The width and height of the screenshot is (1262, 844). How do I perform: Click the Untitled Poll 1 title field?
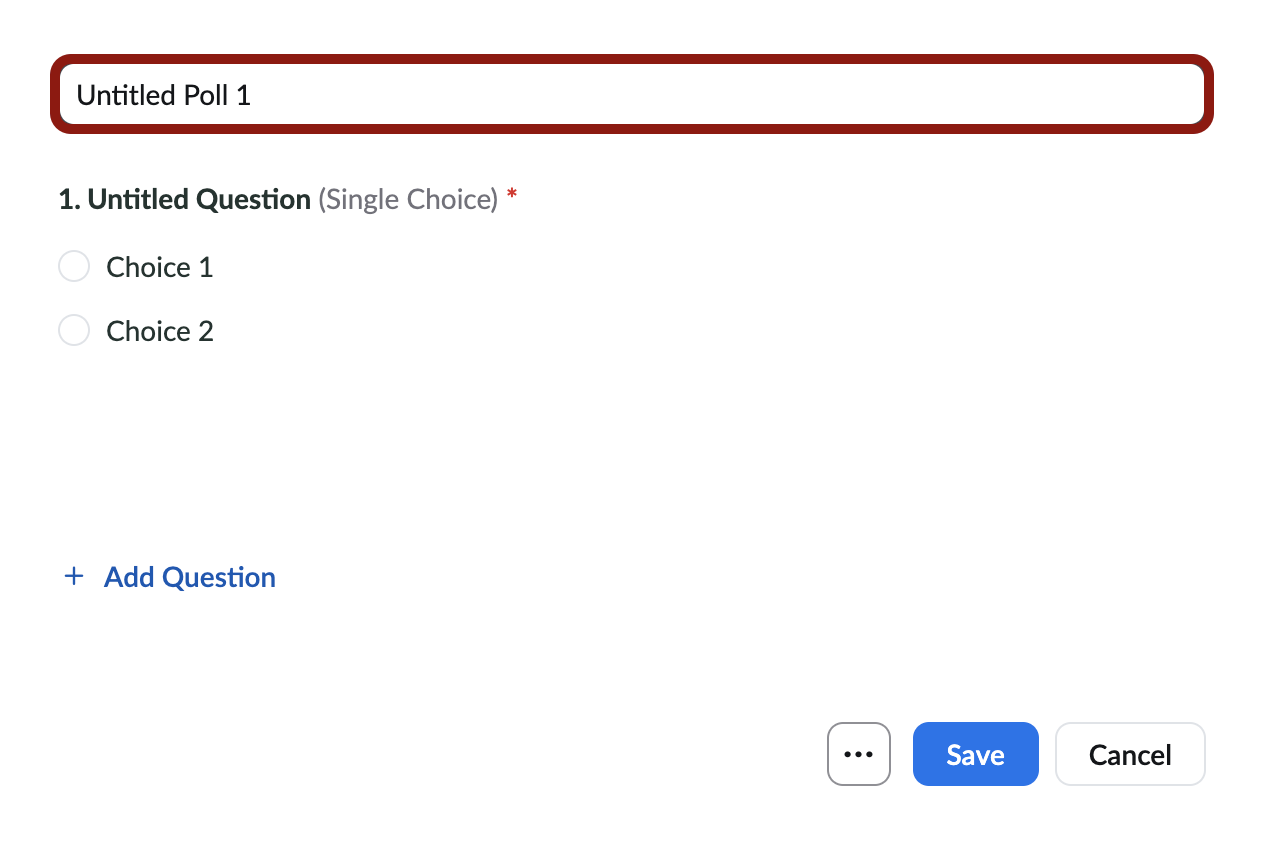click(x=630, y=94)
